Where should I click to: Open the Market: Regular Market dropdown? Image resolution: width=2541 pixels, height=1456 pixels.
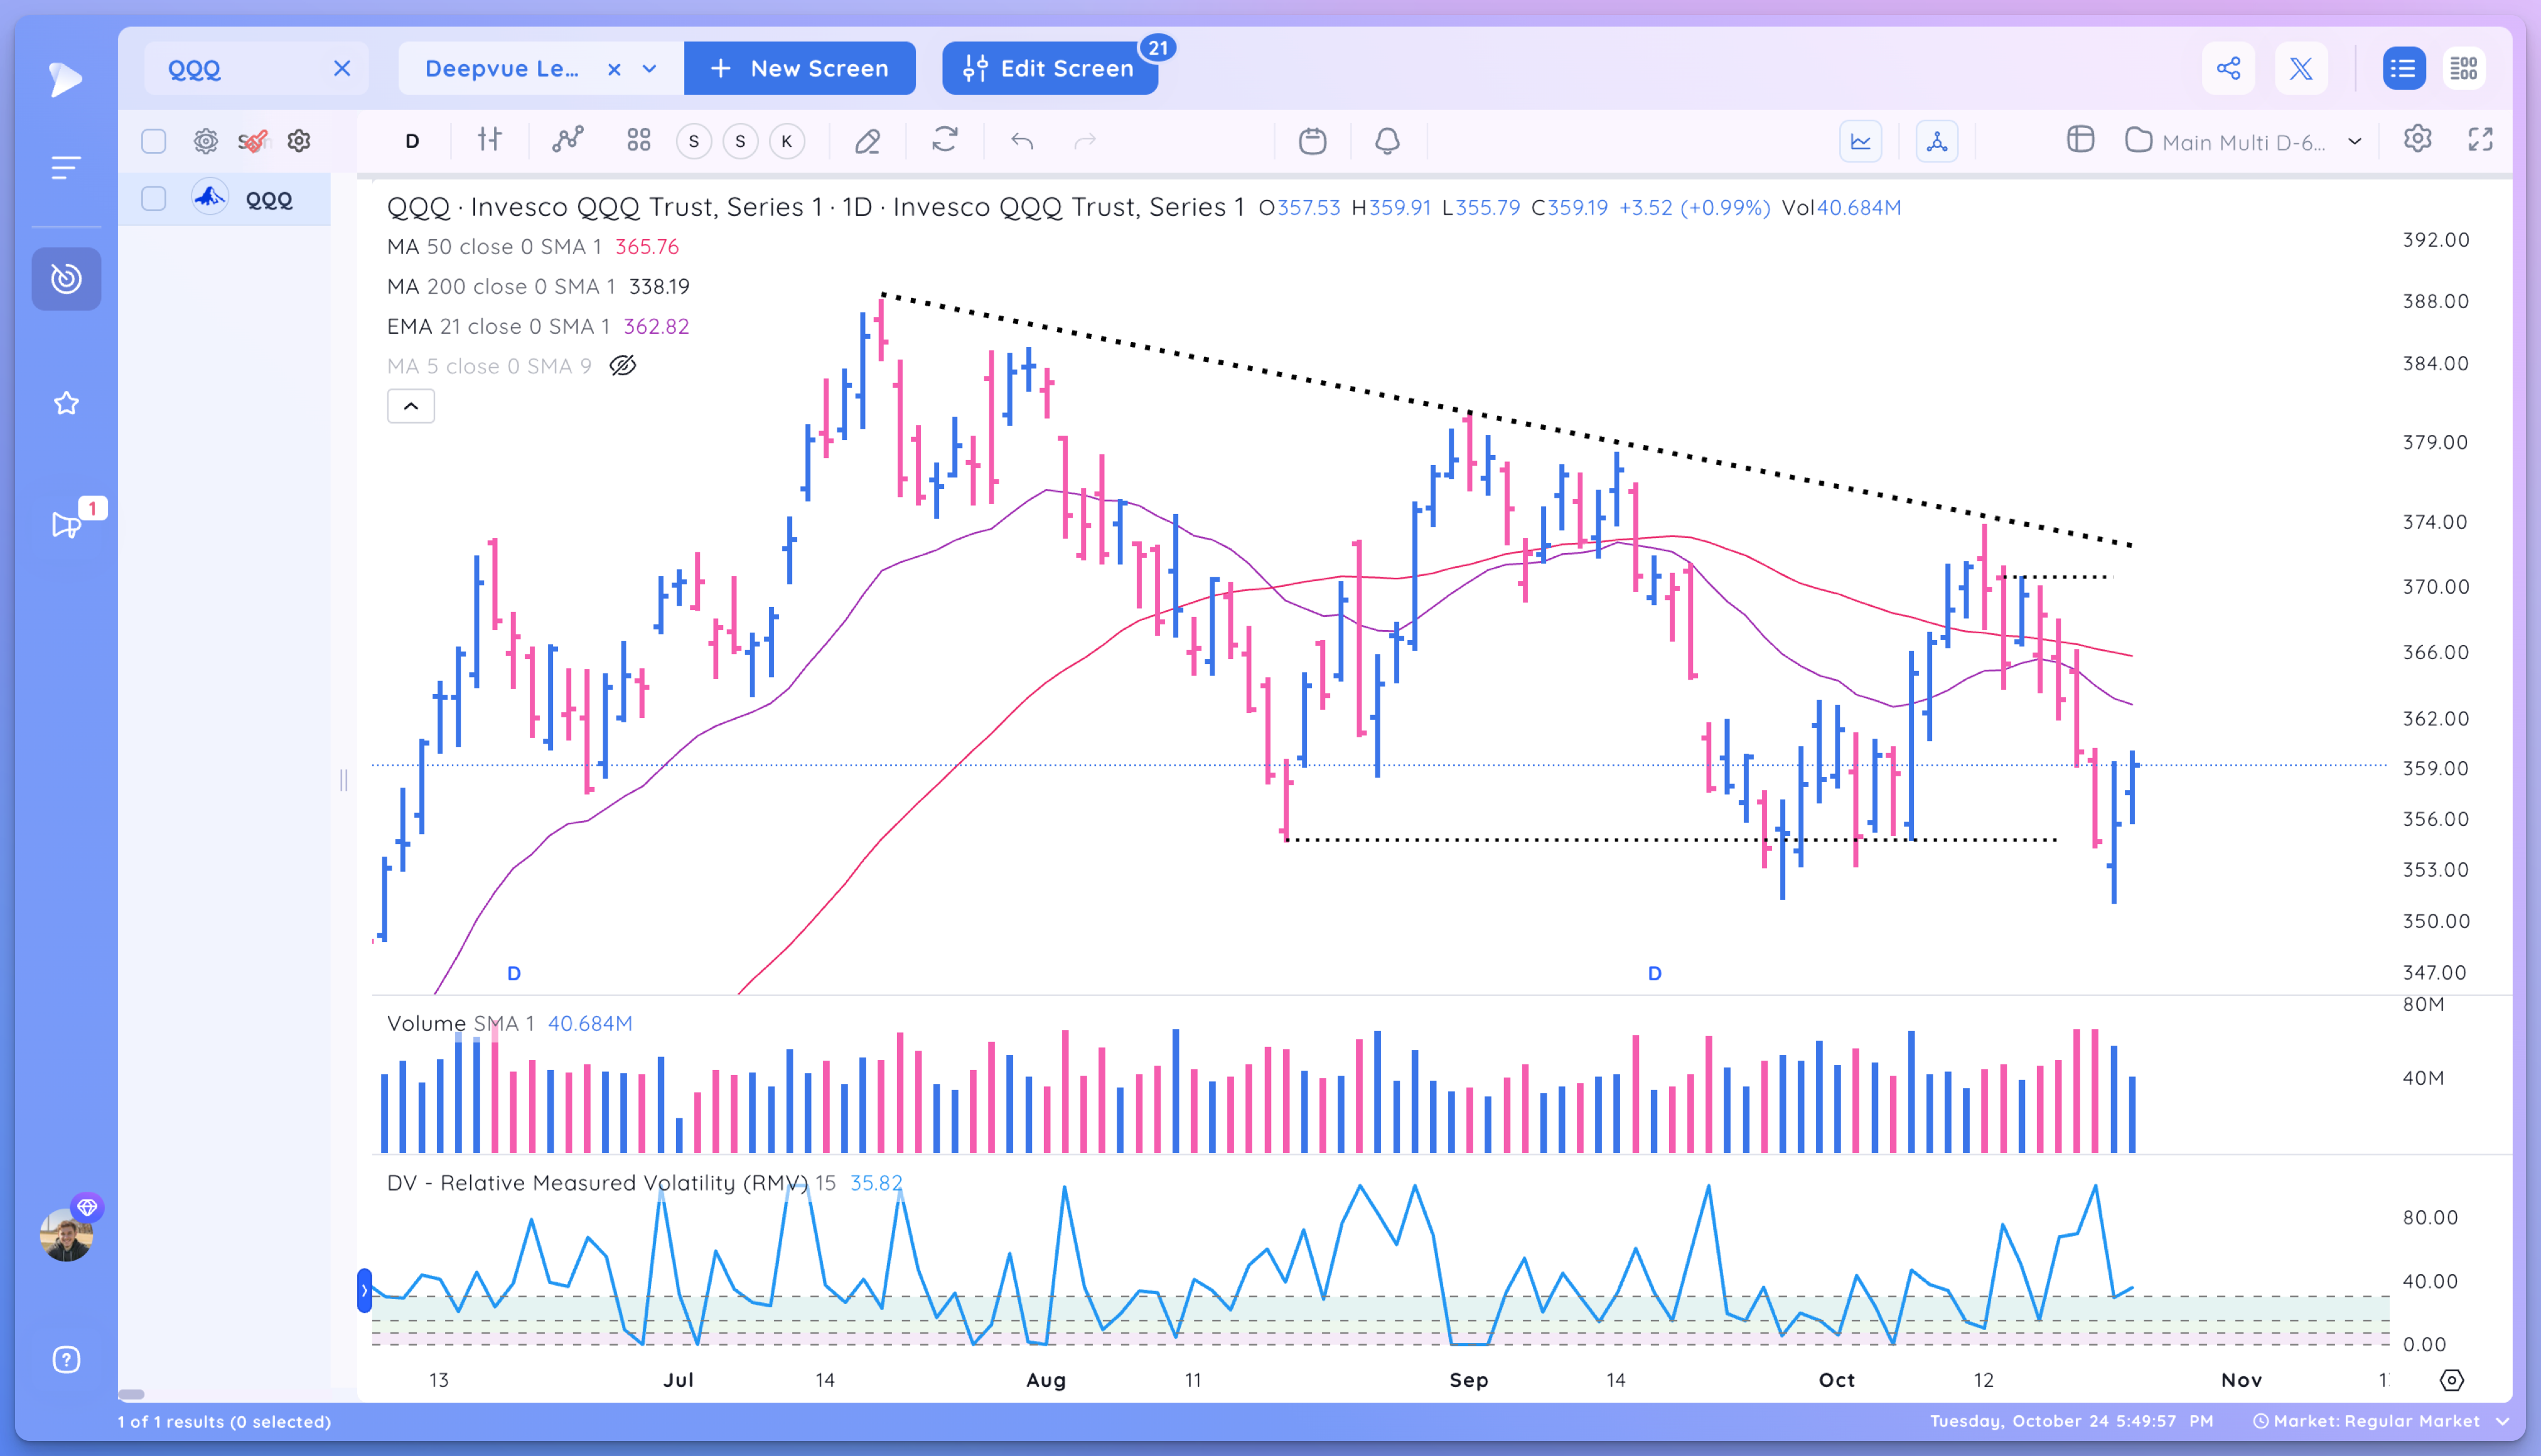(x=2382, y=1421)
